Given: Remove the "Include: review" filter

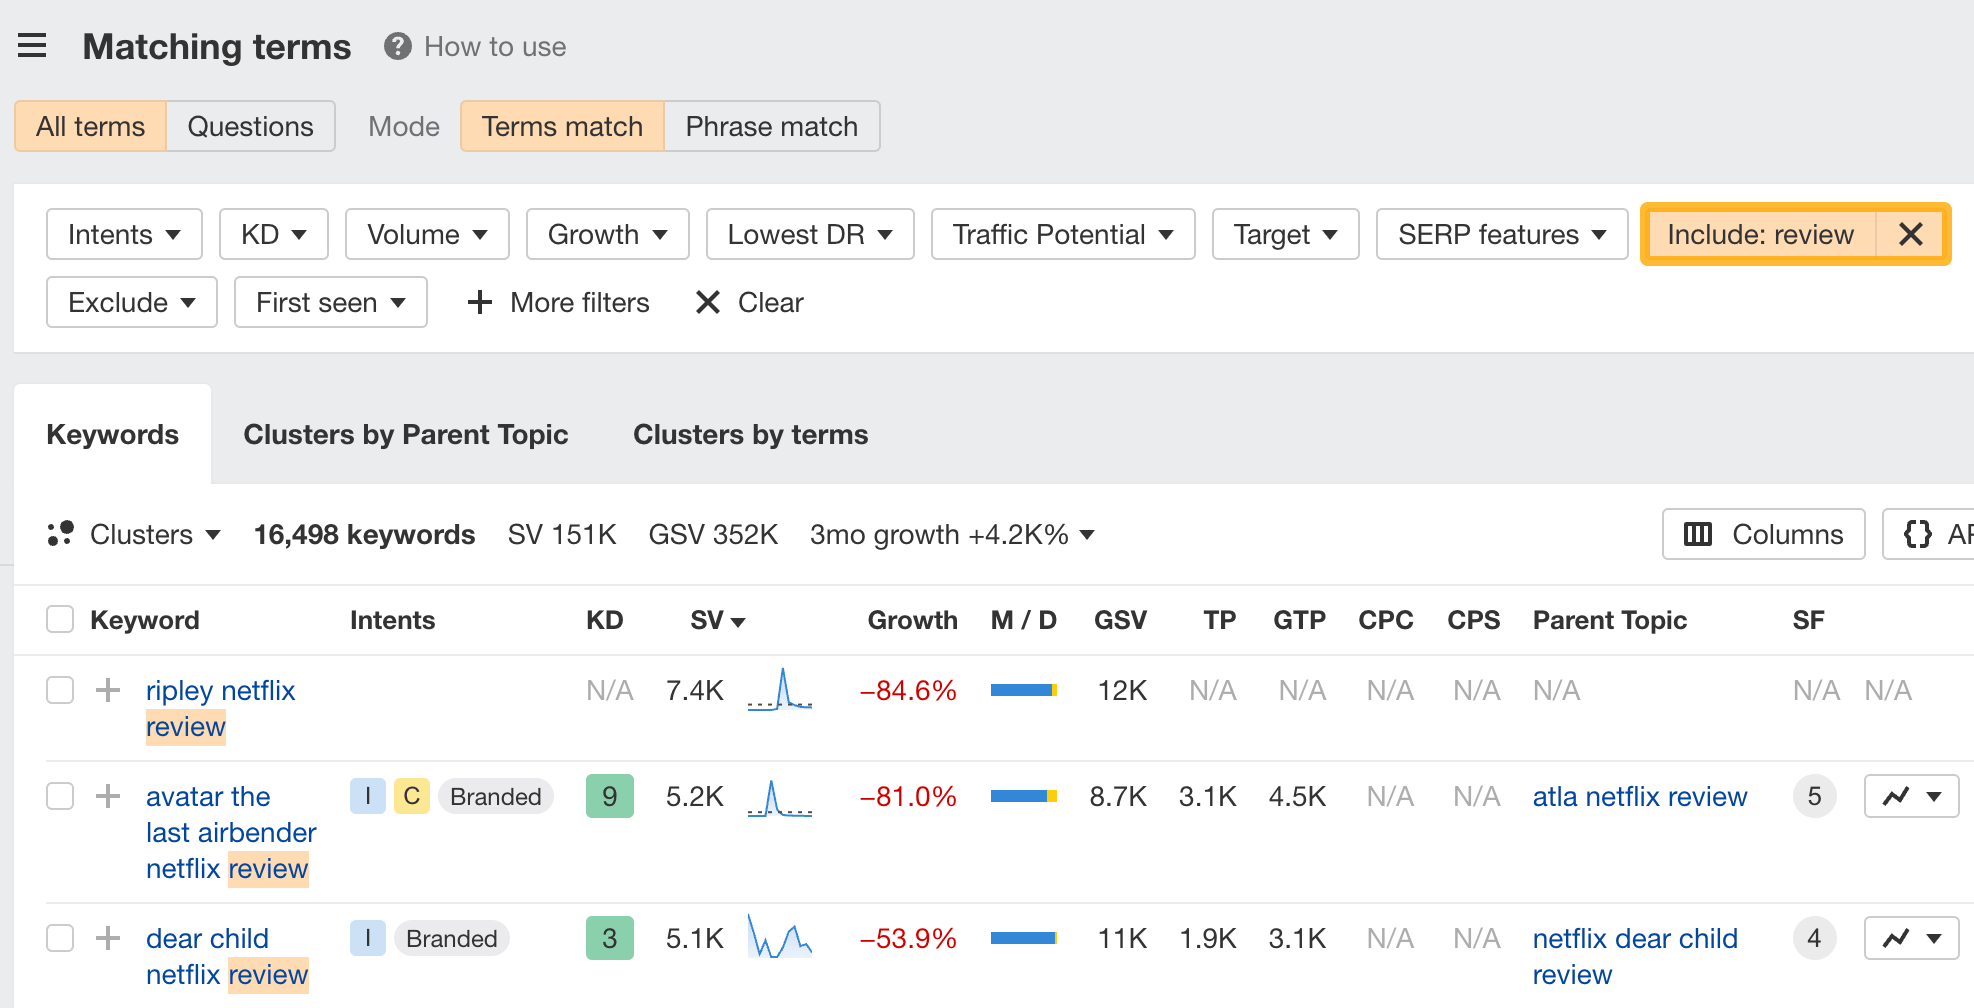Looking at the screenshot, I should 1911,234.
